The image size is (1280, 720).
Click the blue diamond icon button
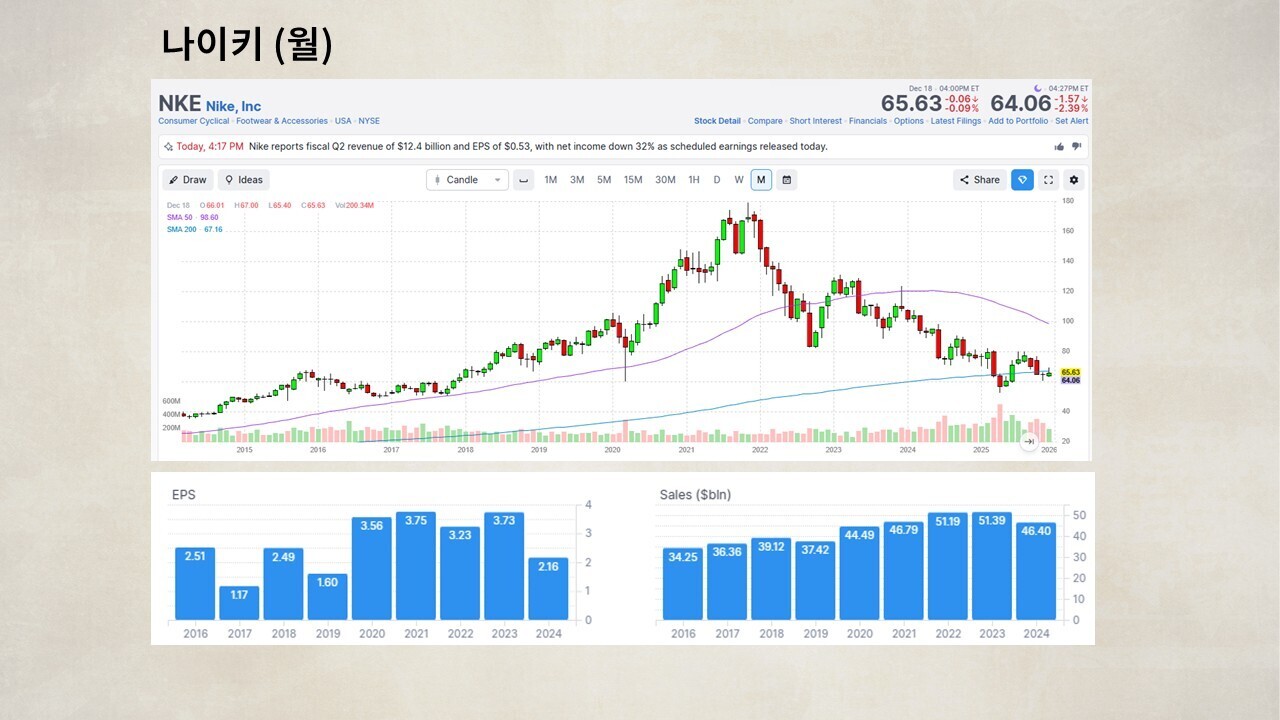point(1022,180)
